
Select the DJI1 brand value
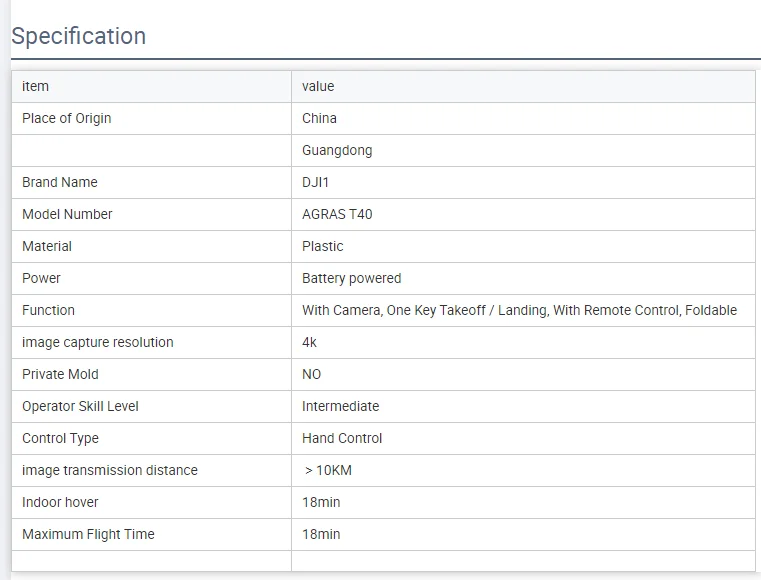pos(315,182)
